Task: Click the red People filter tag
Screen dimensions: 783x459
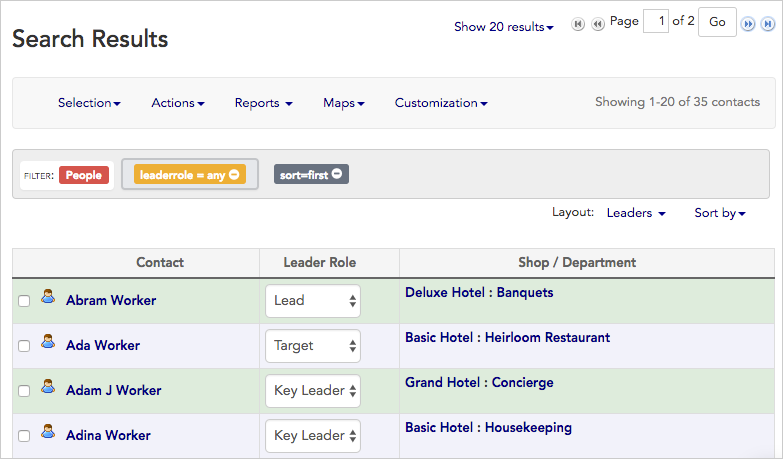Action: [84, 175]
